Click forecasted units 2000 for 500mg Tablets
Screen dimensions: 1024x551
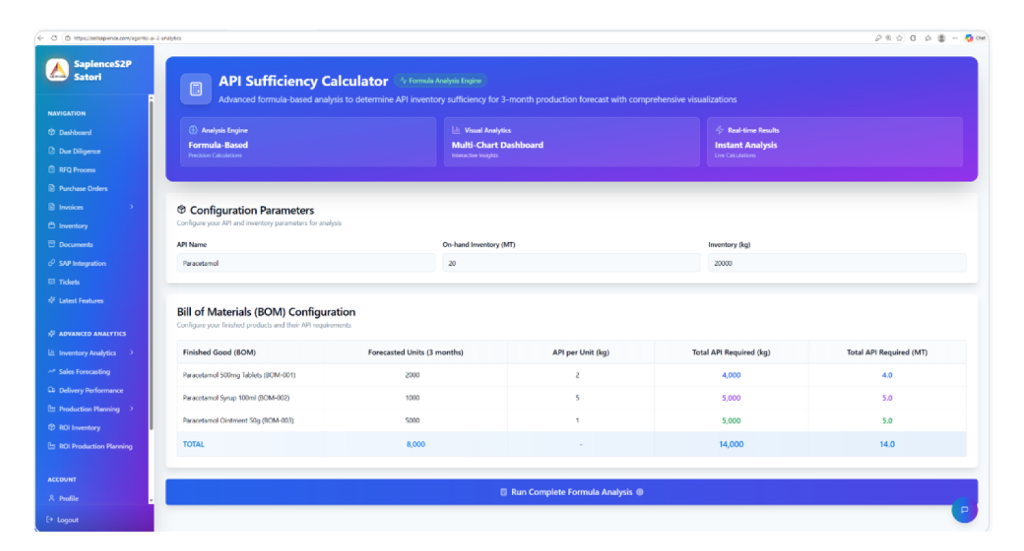tap(412, 375)
